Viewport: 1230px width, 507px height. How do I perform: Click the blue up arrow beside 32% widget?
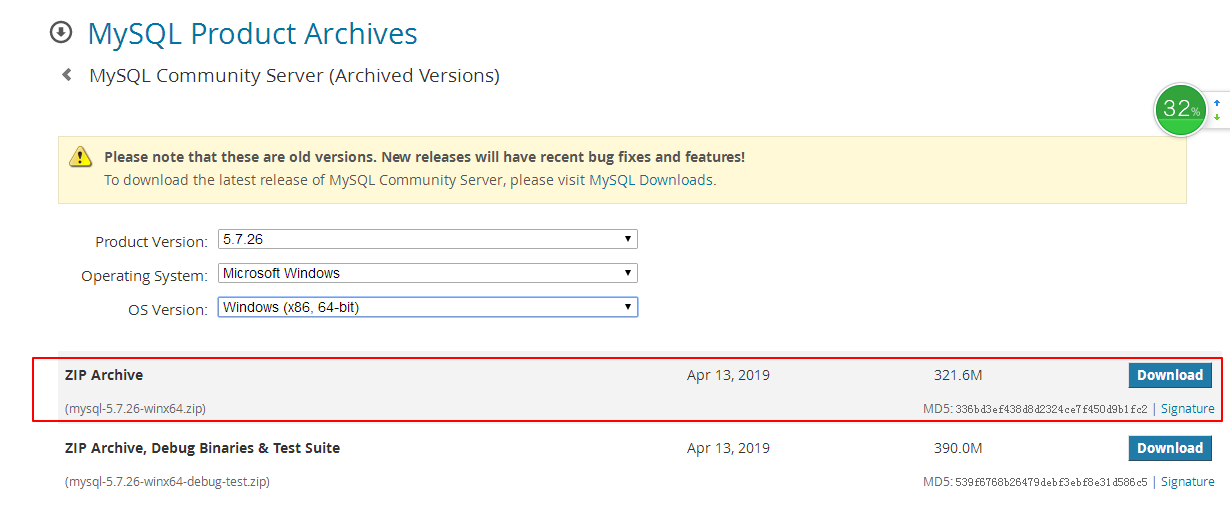pos(1217,103)
